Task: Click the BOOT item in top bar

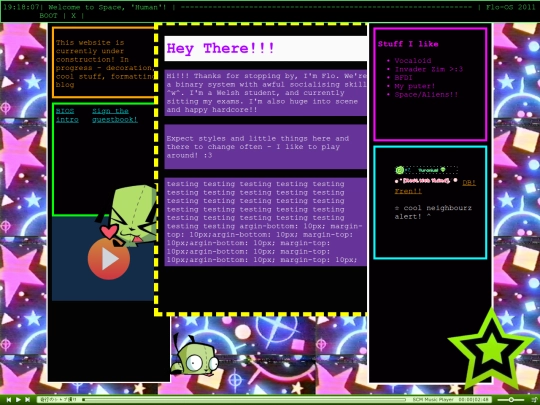Action: click(48, 15)
